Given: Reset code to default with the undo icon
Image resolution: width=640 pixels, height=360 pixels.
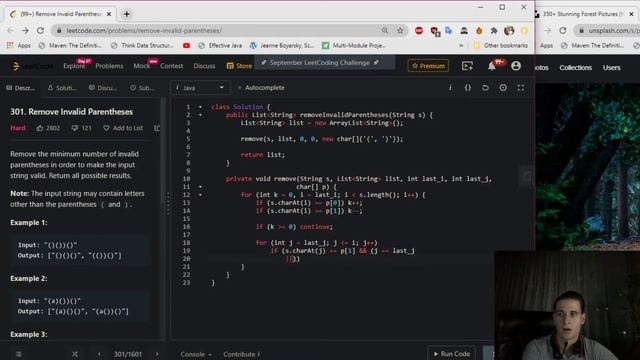Looking at the screenshot, I should (485, 88).
